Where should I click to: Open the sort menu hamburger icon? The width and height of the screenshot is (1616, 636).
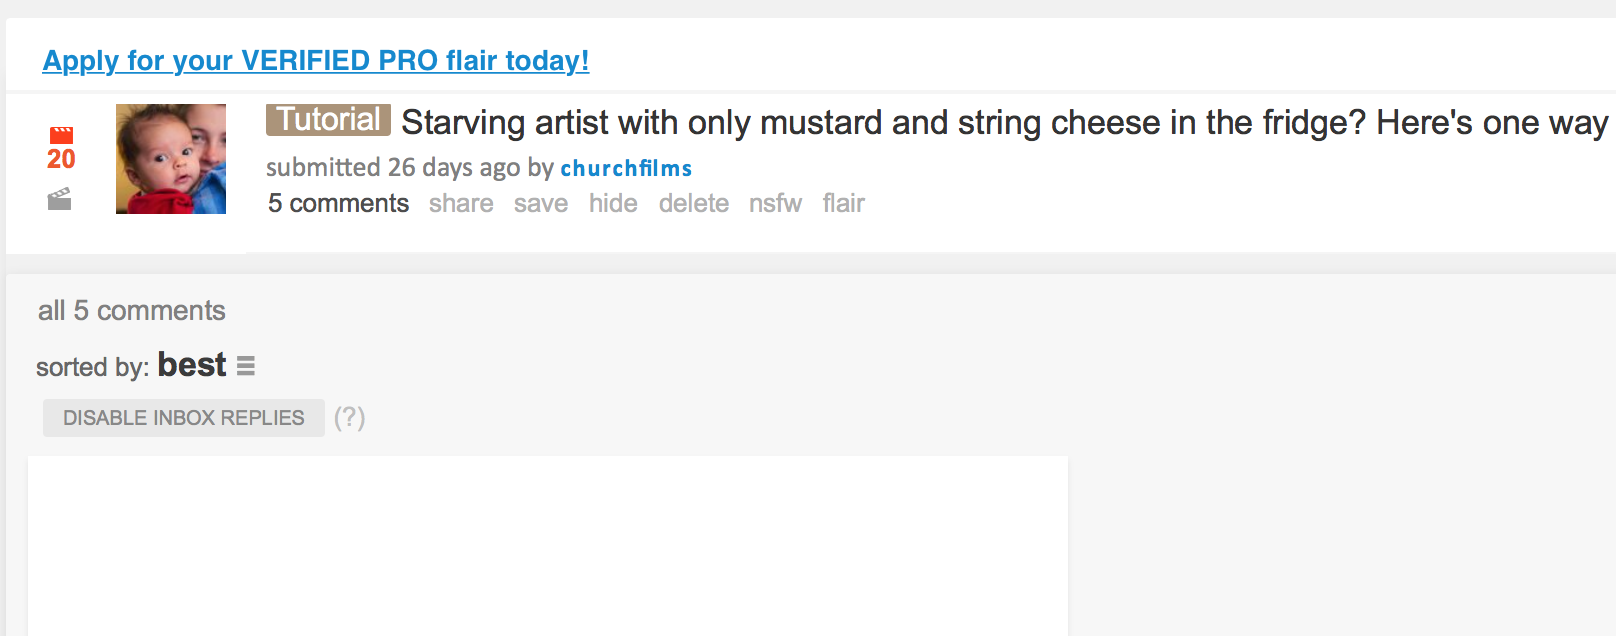pos(246,366)
